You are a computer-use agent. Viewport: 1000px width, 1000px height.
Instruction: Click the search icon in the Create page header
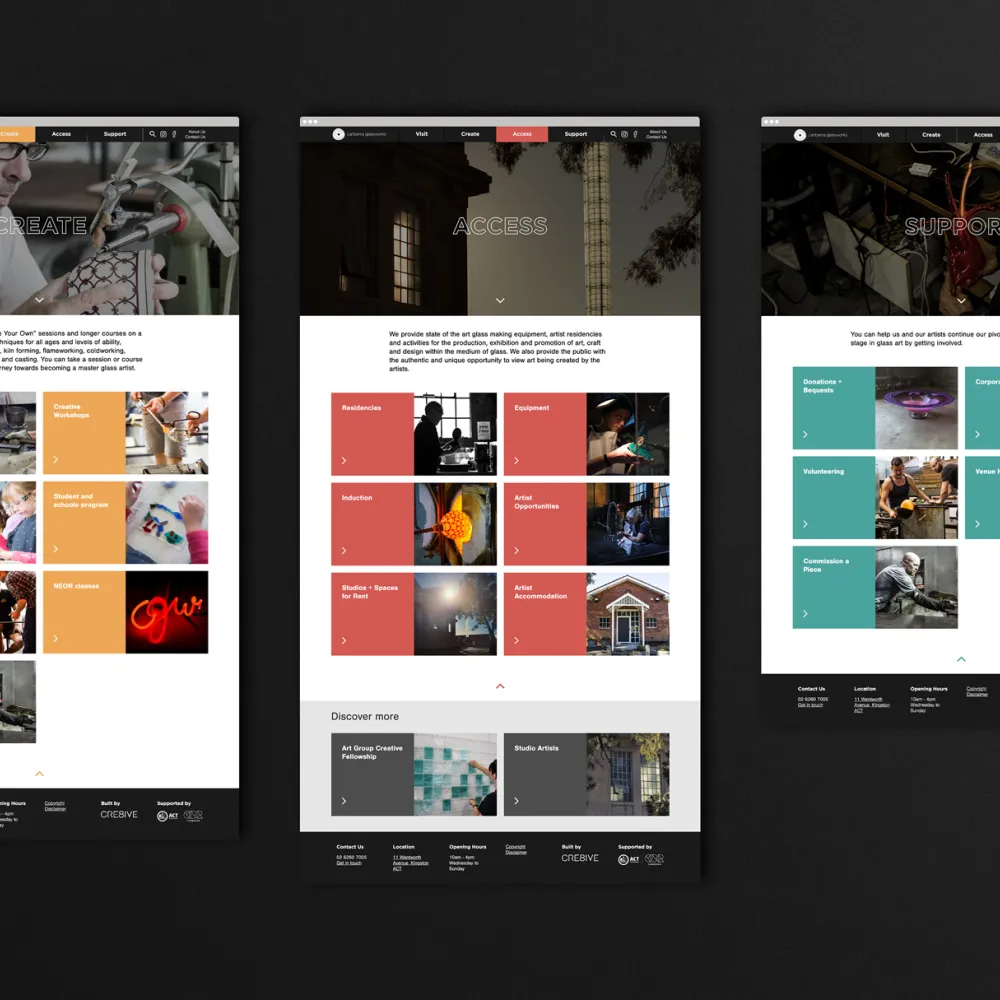[x=152, y=134]
